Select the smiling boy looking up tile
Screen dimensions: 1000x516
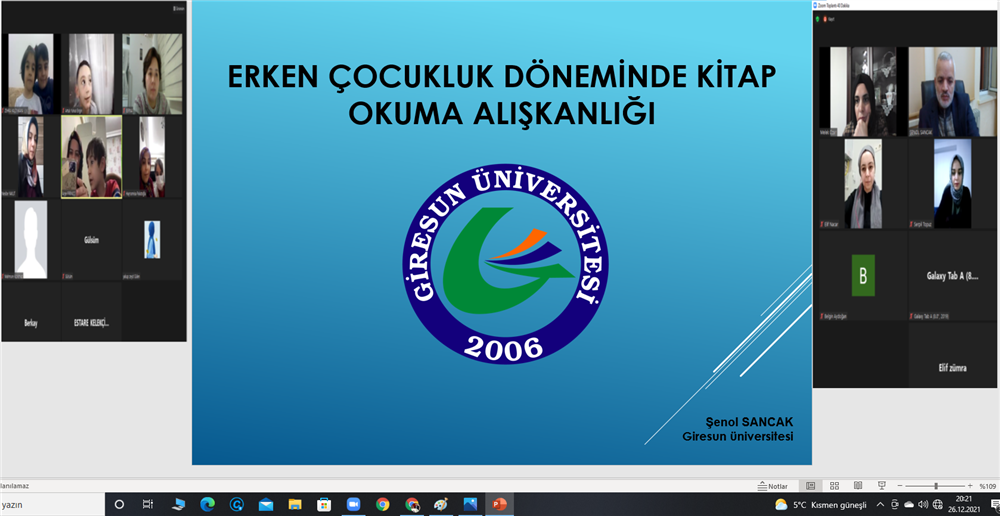(91, 74)
